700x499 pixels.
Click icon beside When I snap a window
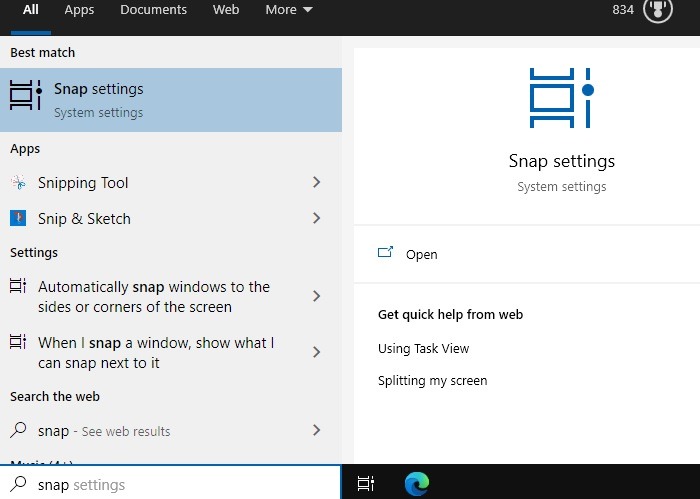coord(18,342)
